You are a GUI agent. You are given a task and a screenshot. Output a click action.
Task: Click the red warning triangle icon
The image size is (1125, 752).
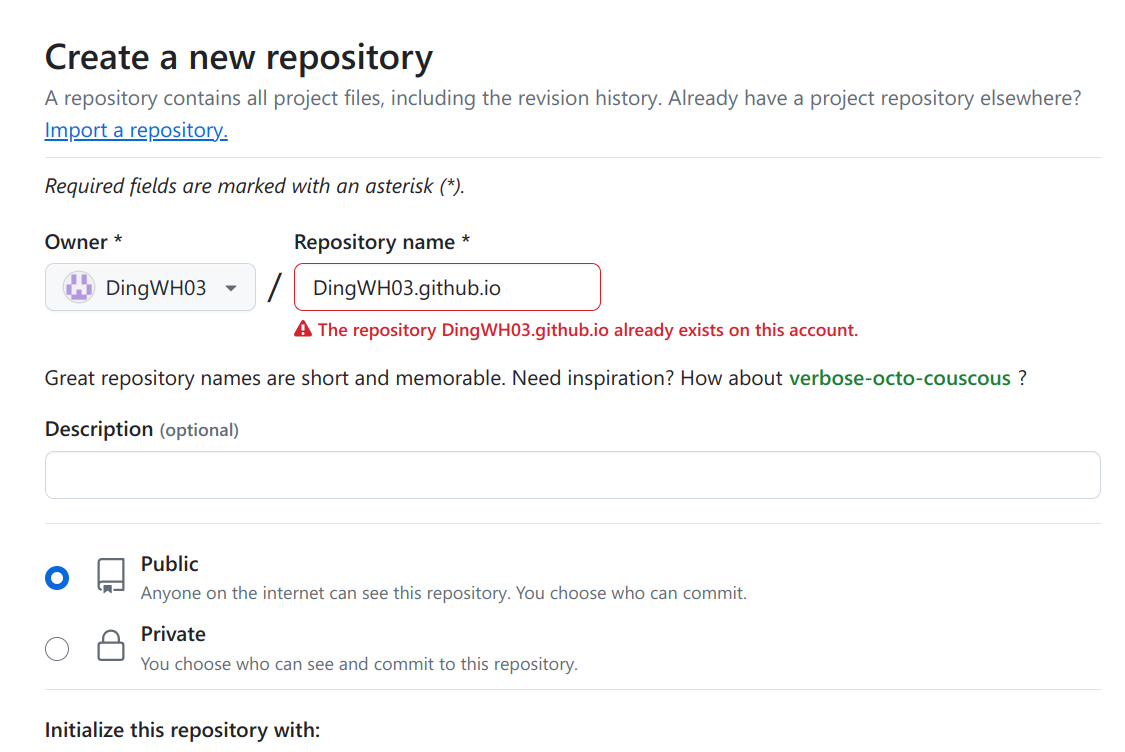[x=303, y=329]
